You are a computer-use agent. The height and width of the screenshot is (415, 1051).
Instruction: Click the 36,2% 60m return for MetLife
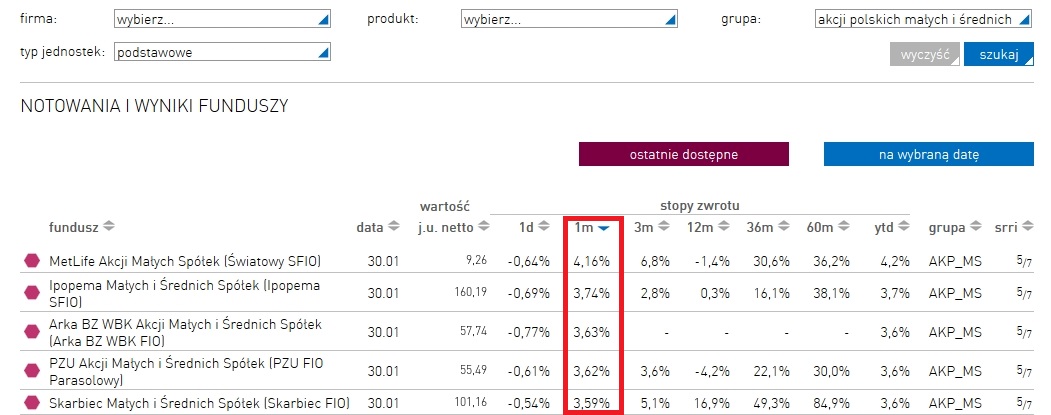[x=832, y=261]
